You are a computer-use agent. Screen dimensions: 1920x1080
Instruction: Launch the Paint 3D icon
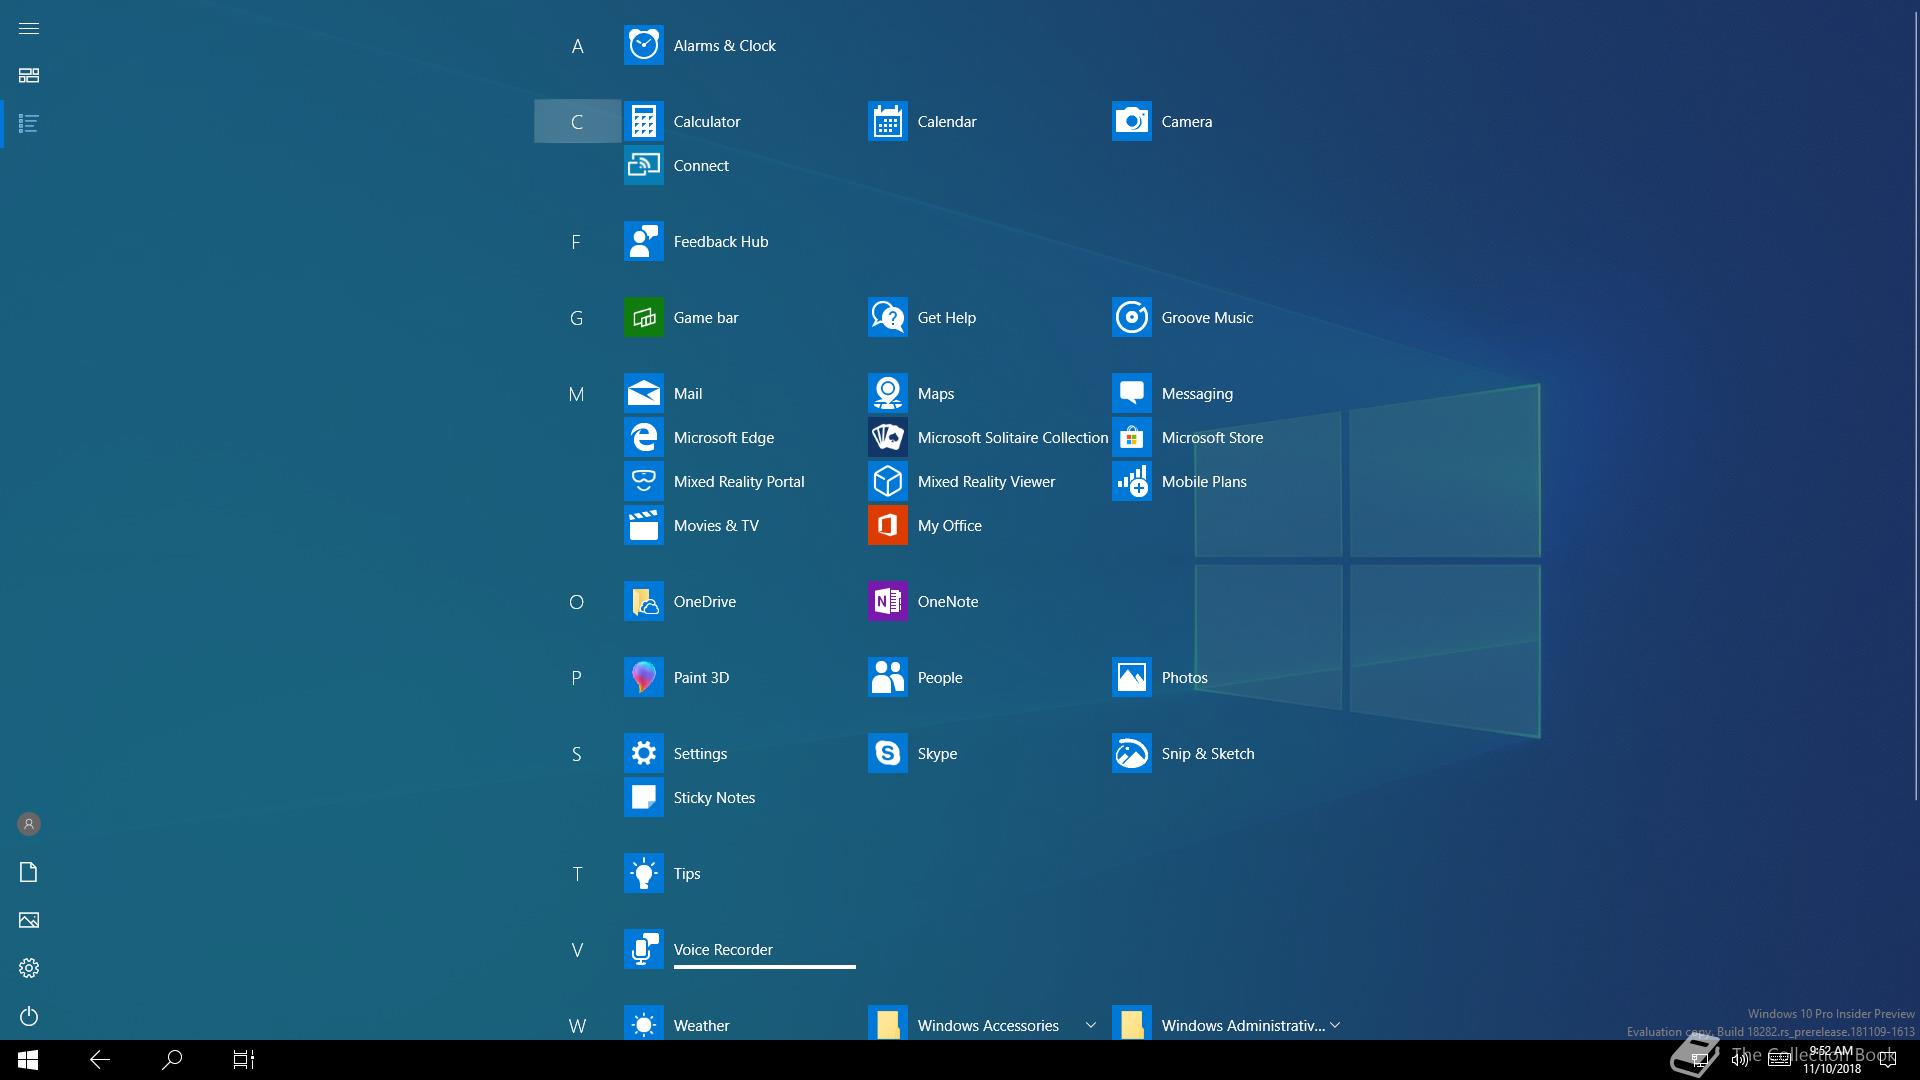coord(643,678)
